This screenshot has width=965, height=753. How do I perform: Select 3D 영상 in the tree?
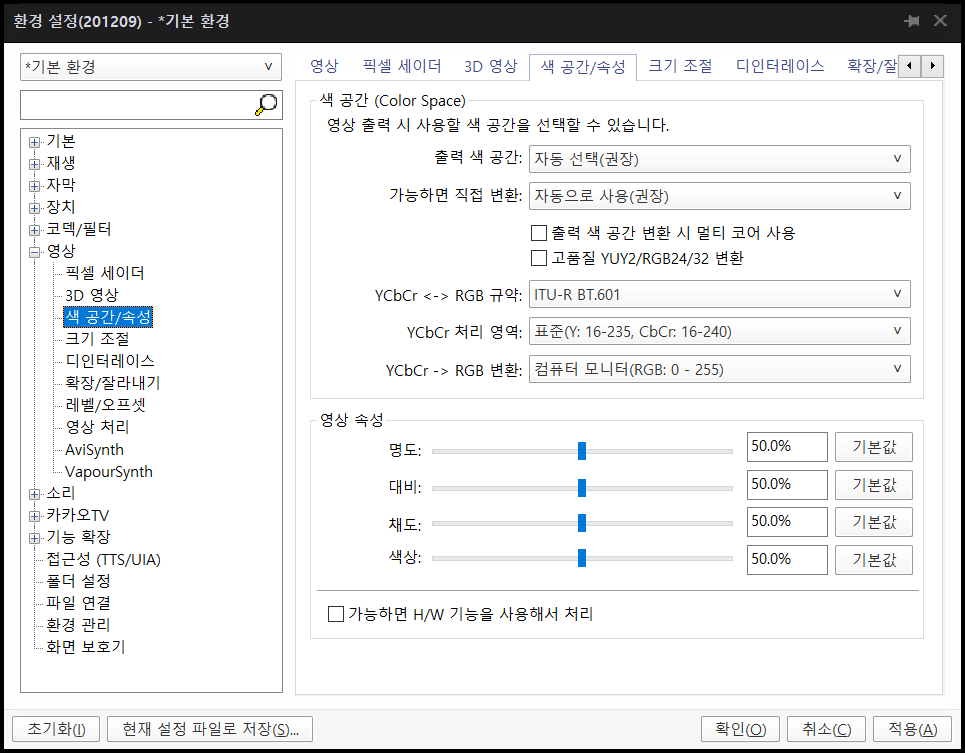[92, 295]
